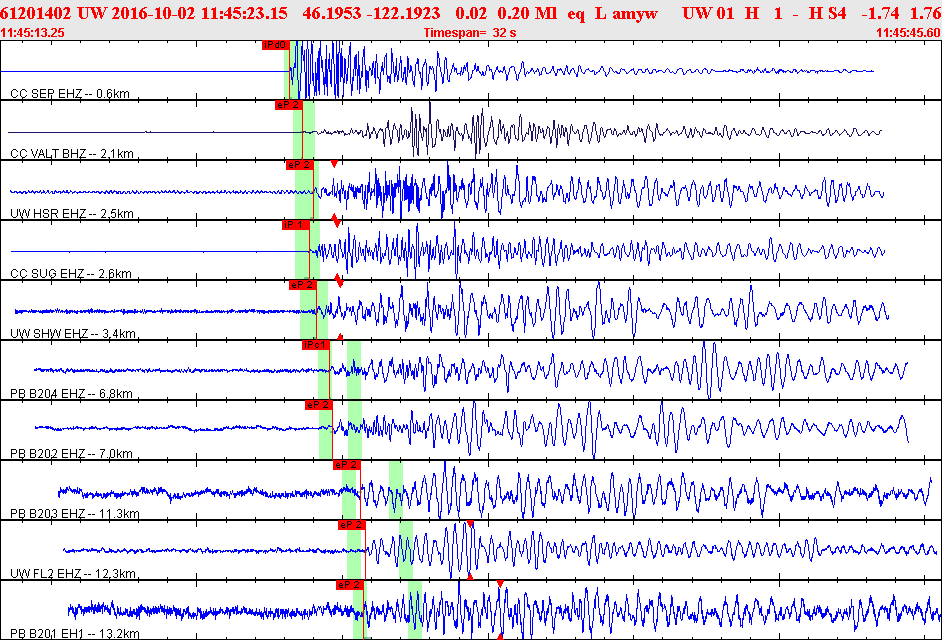The width and height of the screenshot is (942, 640).
Task: Click the 0.20 Ml magnitude value in header
Action: 527,13
